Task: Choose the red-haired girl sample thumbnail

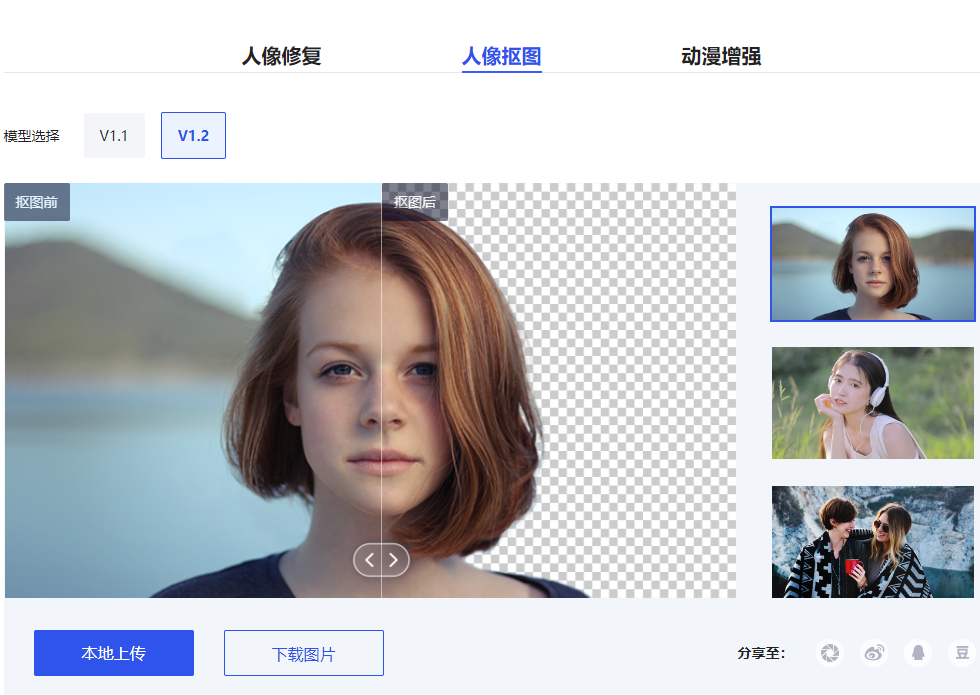Action: (x=872, y=264)
